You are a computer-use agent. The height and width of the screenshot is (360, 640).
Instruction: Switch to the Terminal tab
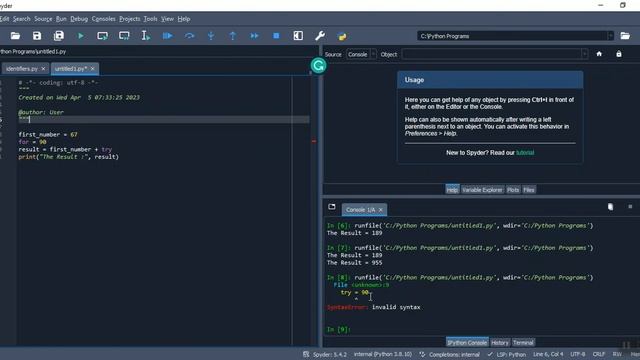pos(523,342)
